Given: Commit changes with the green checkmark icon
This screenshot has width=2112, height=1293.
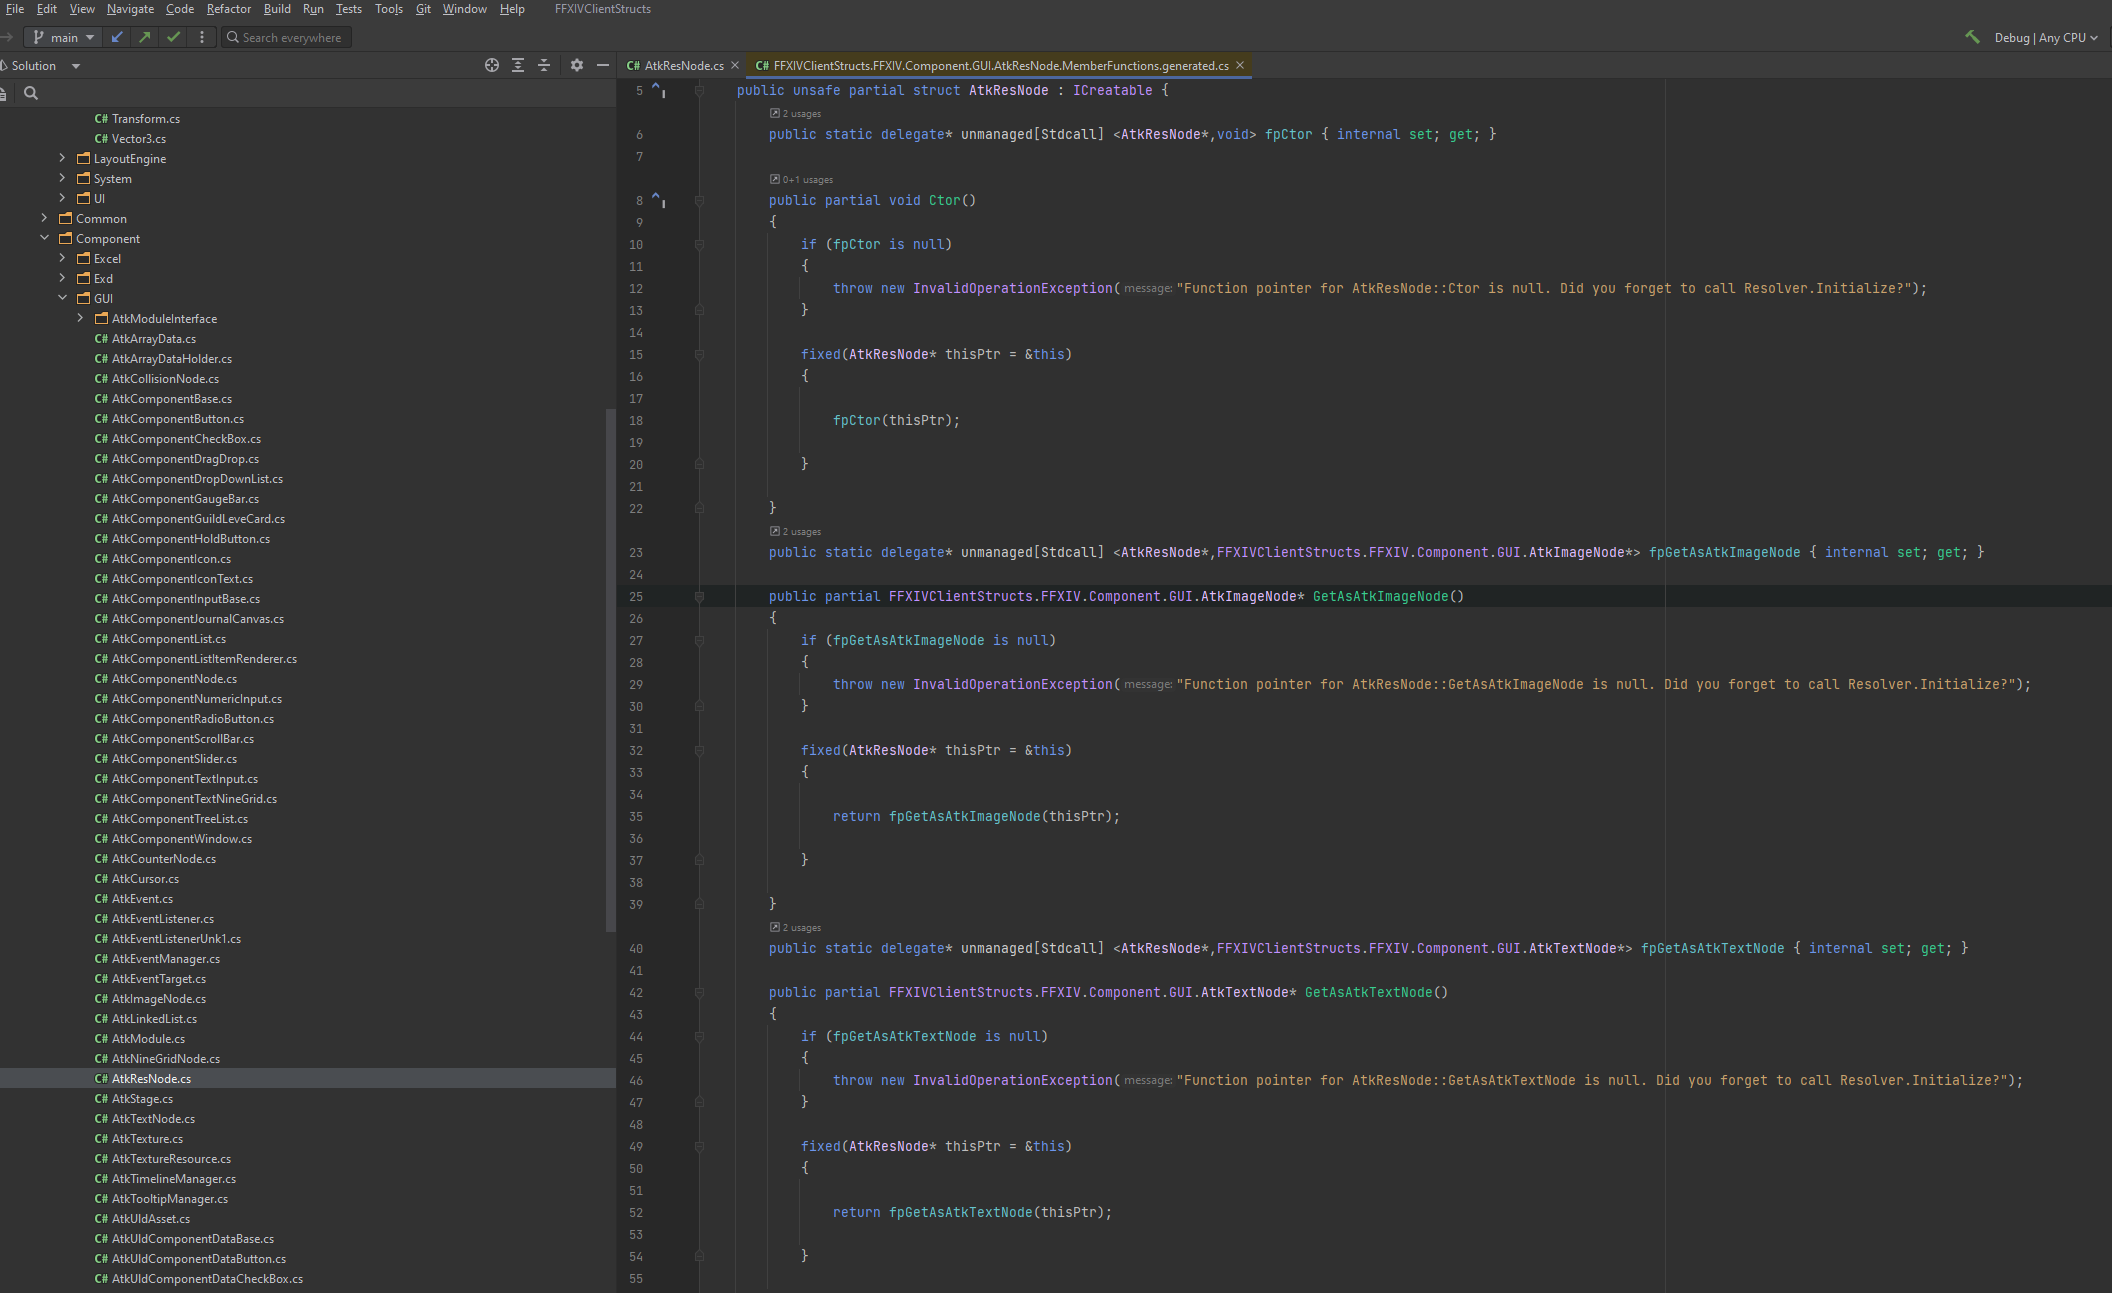Looking at the screenshot, I should tap(172, 37).
